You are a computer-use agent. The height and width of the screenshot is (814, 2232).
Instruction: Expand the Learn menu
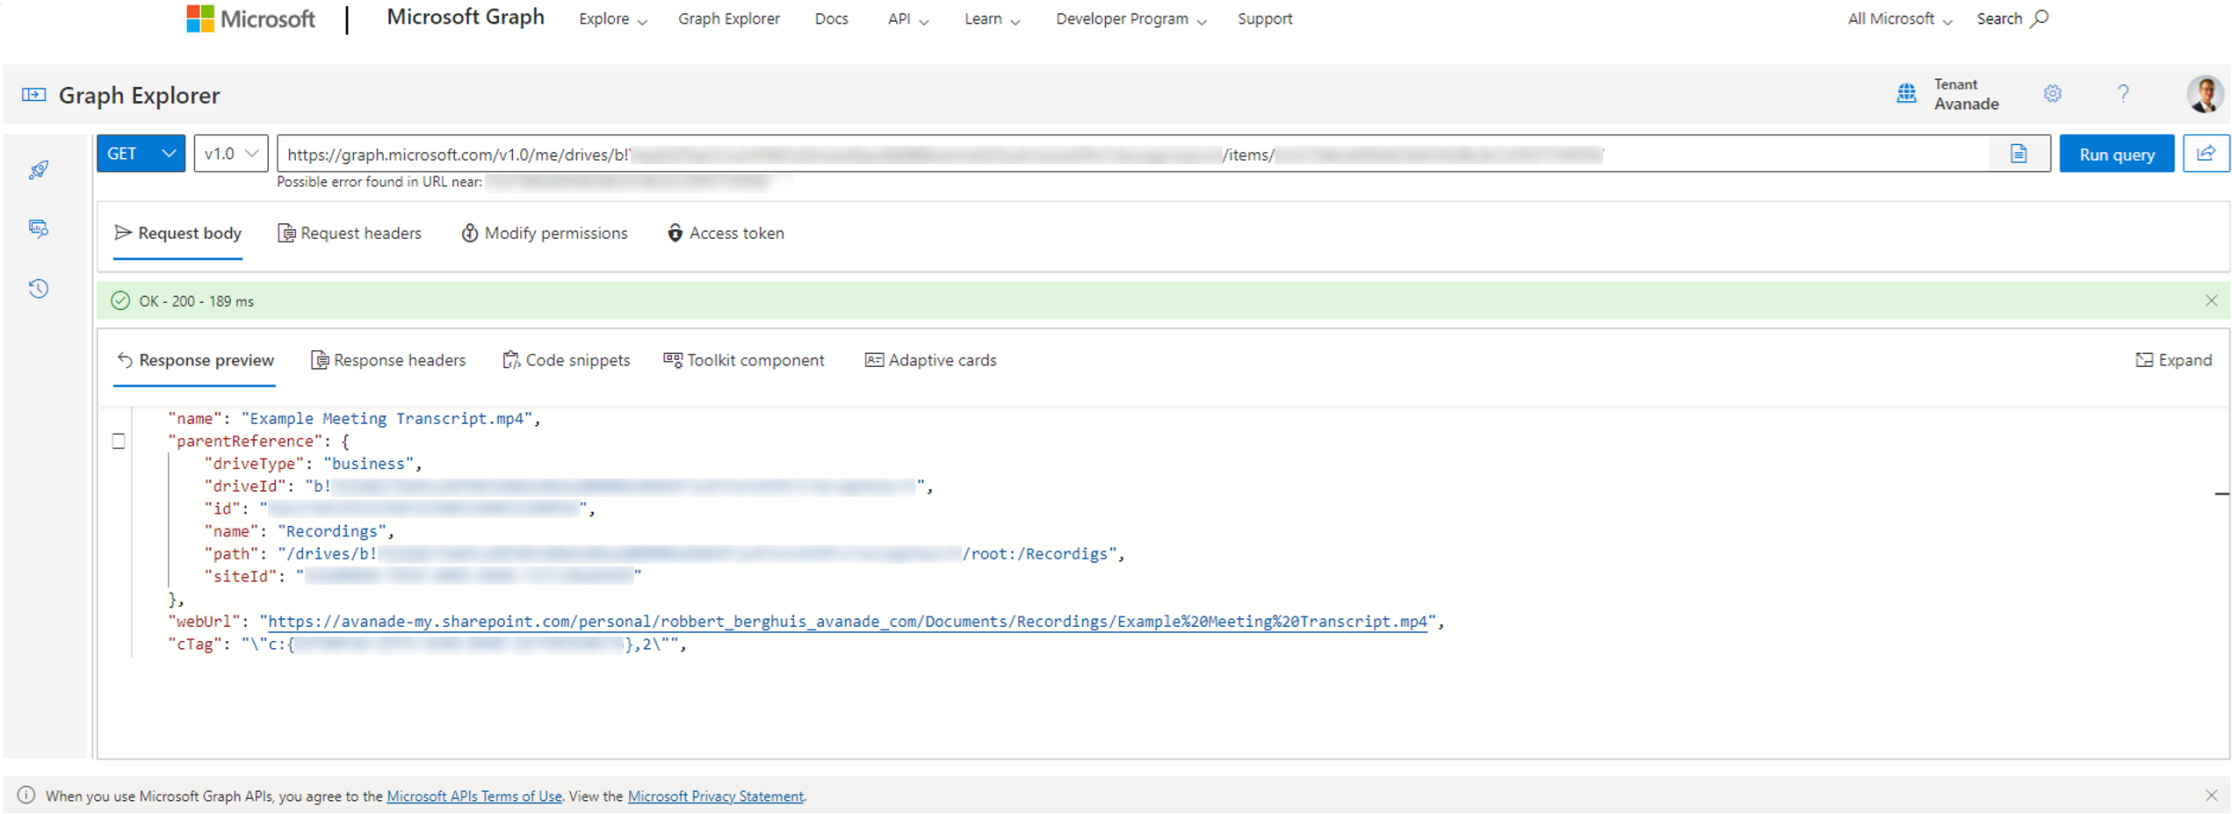click(x=992, y=19)
